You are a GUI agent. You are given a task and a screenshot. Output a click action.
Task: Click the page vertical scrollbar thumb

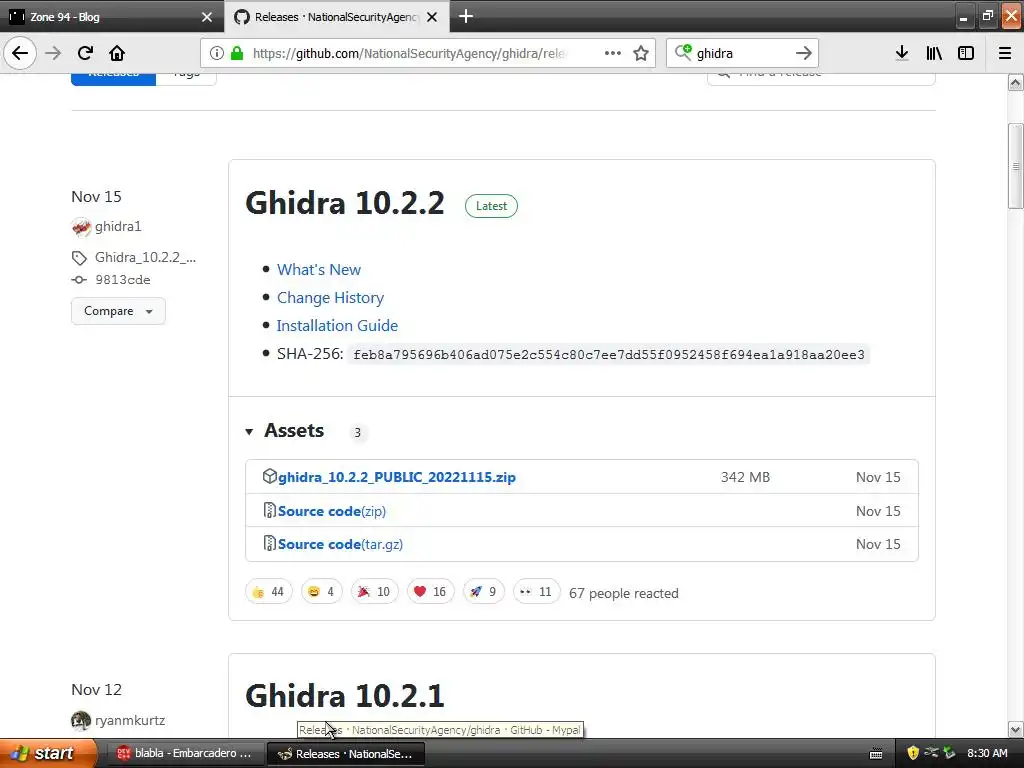(1016, 167)
